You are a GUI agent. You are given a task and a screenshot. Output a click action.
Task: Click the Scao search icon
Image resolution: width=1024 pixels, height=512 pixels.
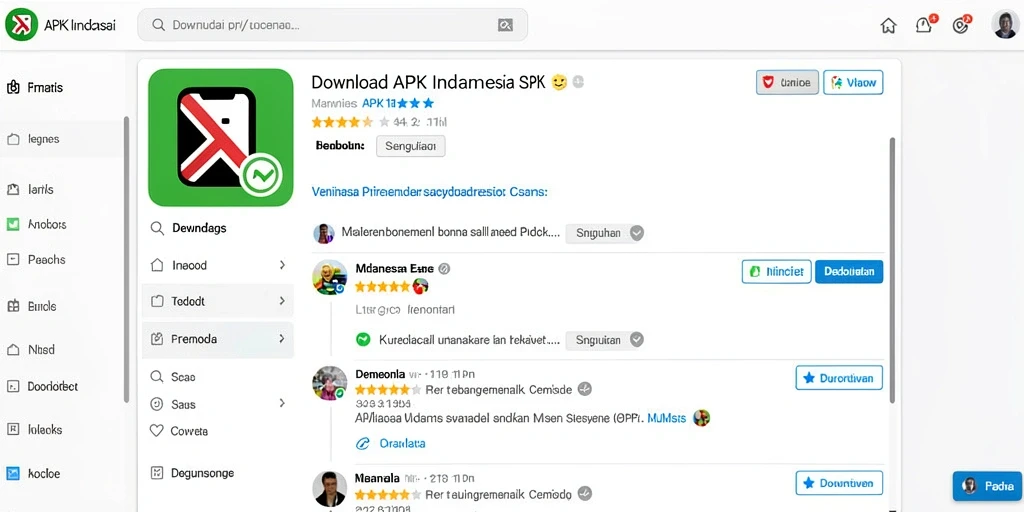[157, 377]
